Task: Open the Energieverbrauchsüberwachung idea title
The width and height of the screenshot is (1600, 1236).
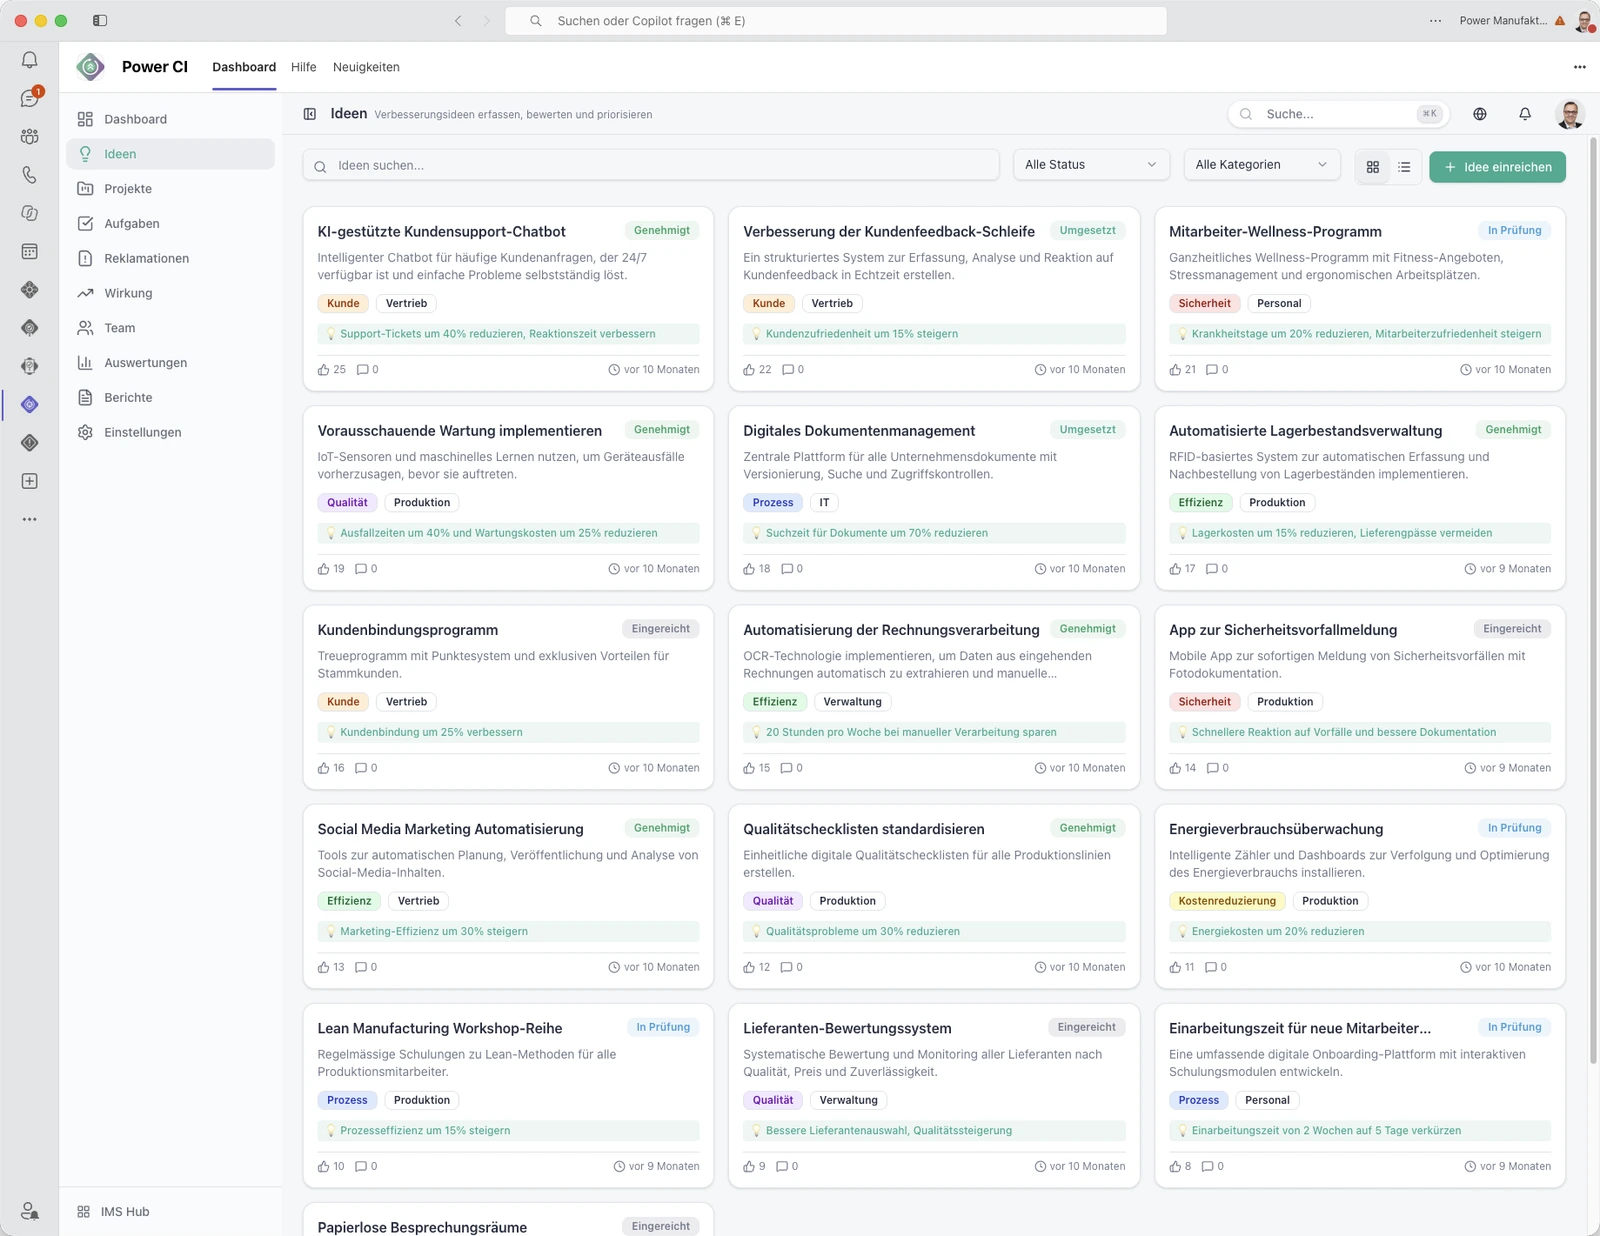Action: point(1276,829)
